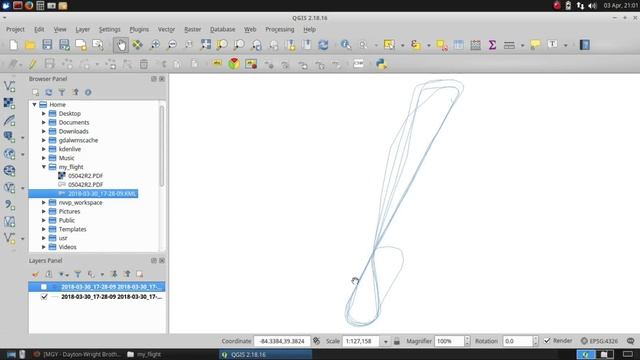This screenshot has width=640, height=360.
Task: Click the Add Vector Layer sidebar icon
Action: coord(9,86)
